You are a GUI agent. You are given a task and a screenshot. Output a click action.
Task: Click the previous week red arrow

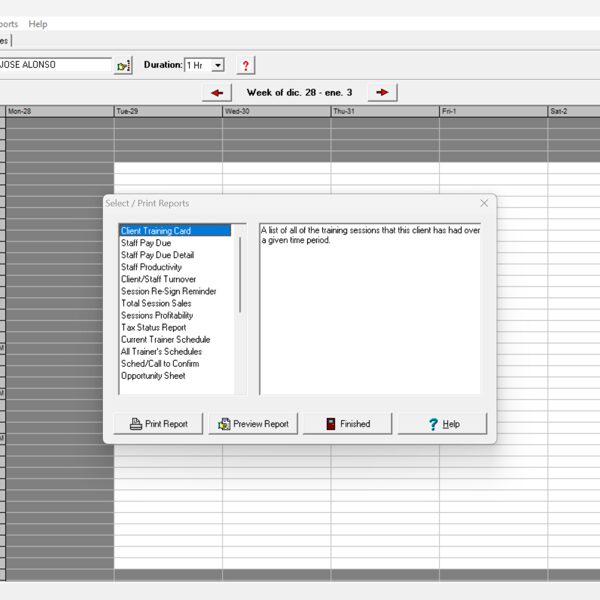coord(216,92)
